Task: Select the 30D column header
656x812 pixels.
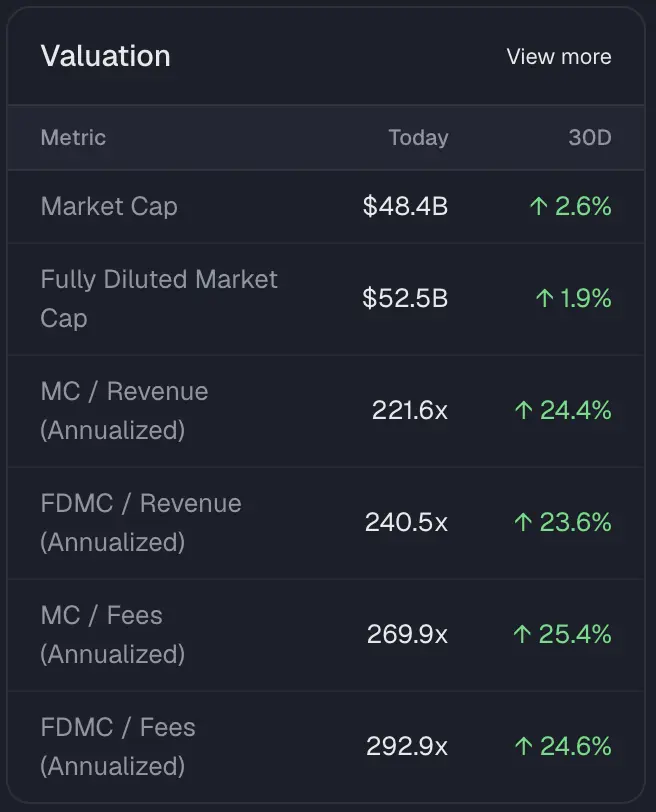Action: pos(589,138)
